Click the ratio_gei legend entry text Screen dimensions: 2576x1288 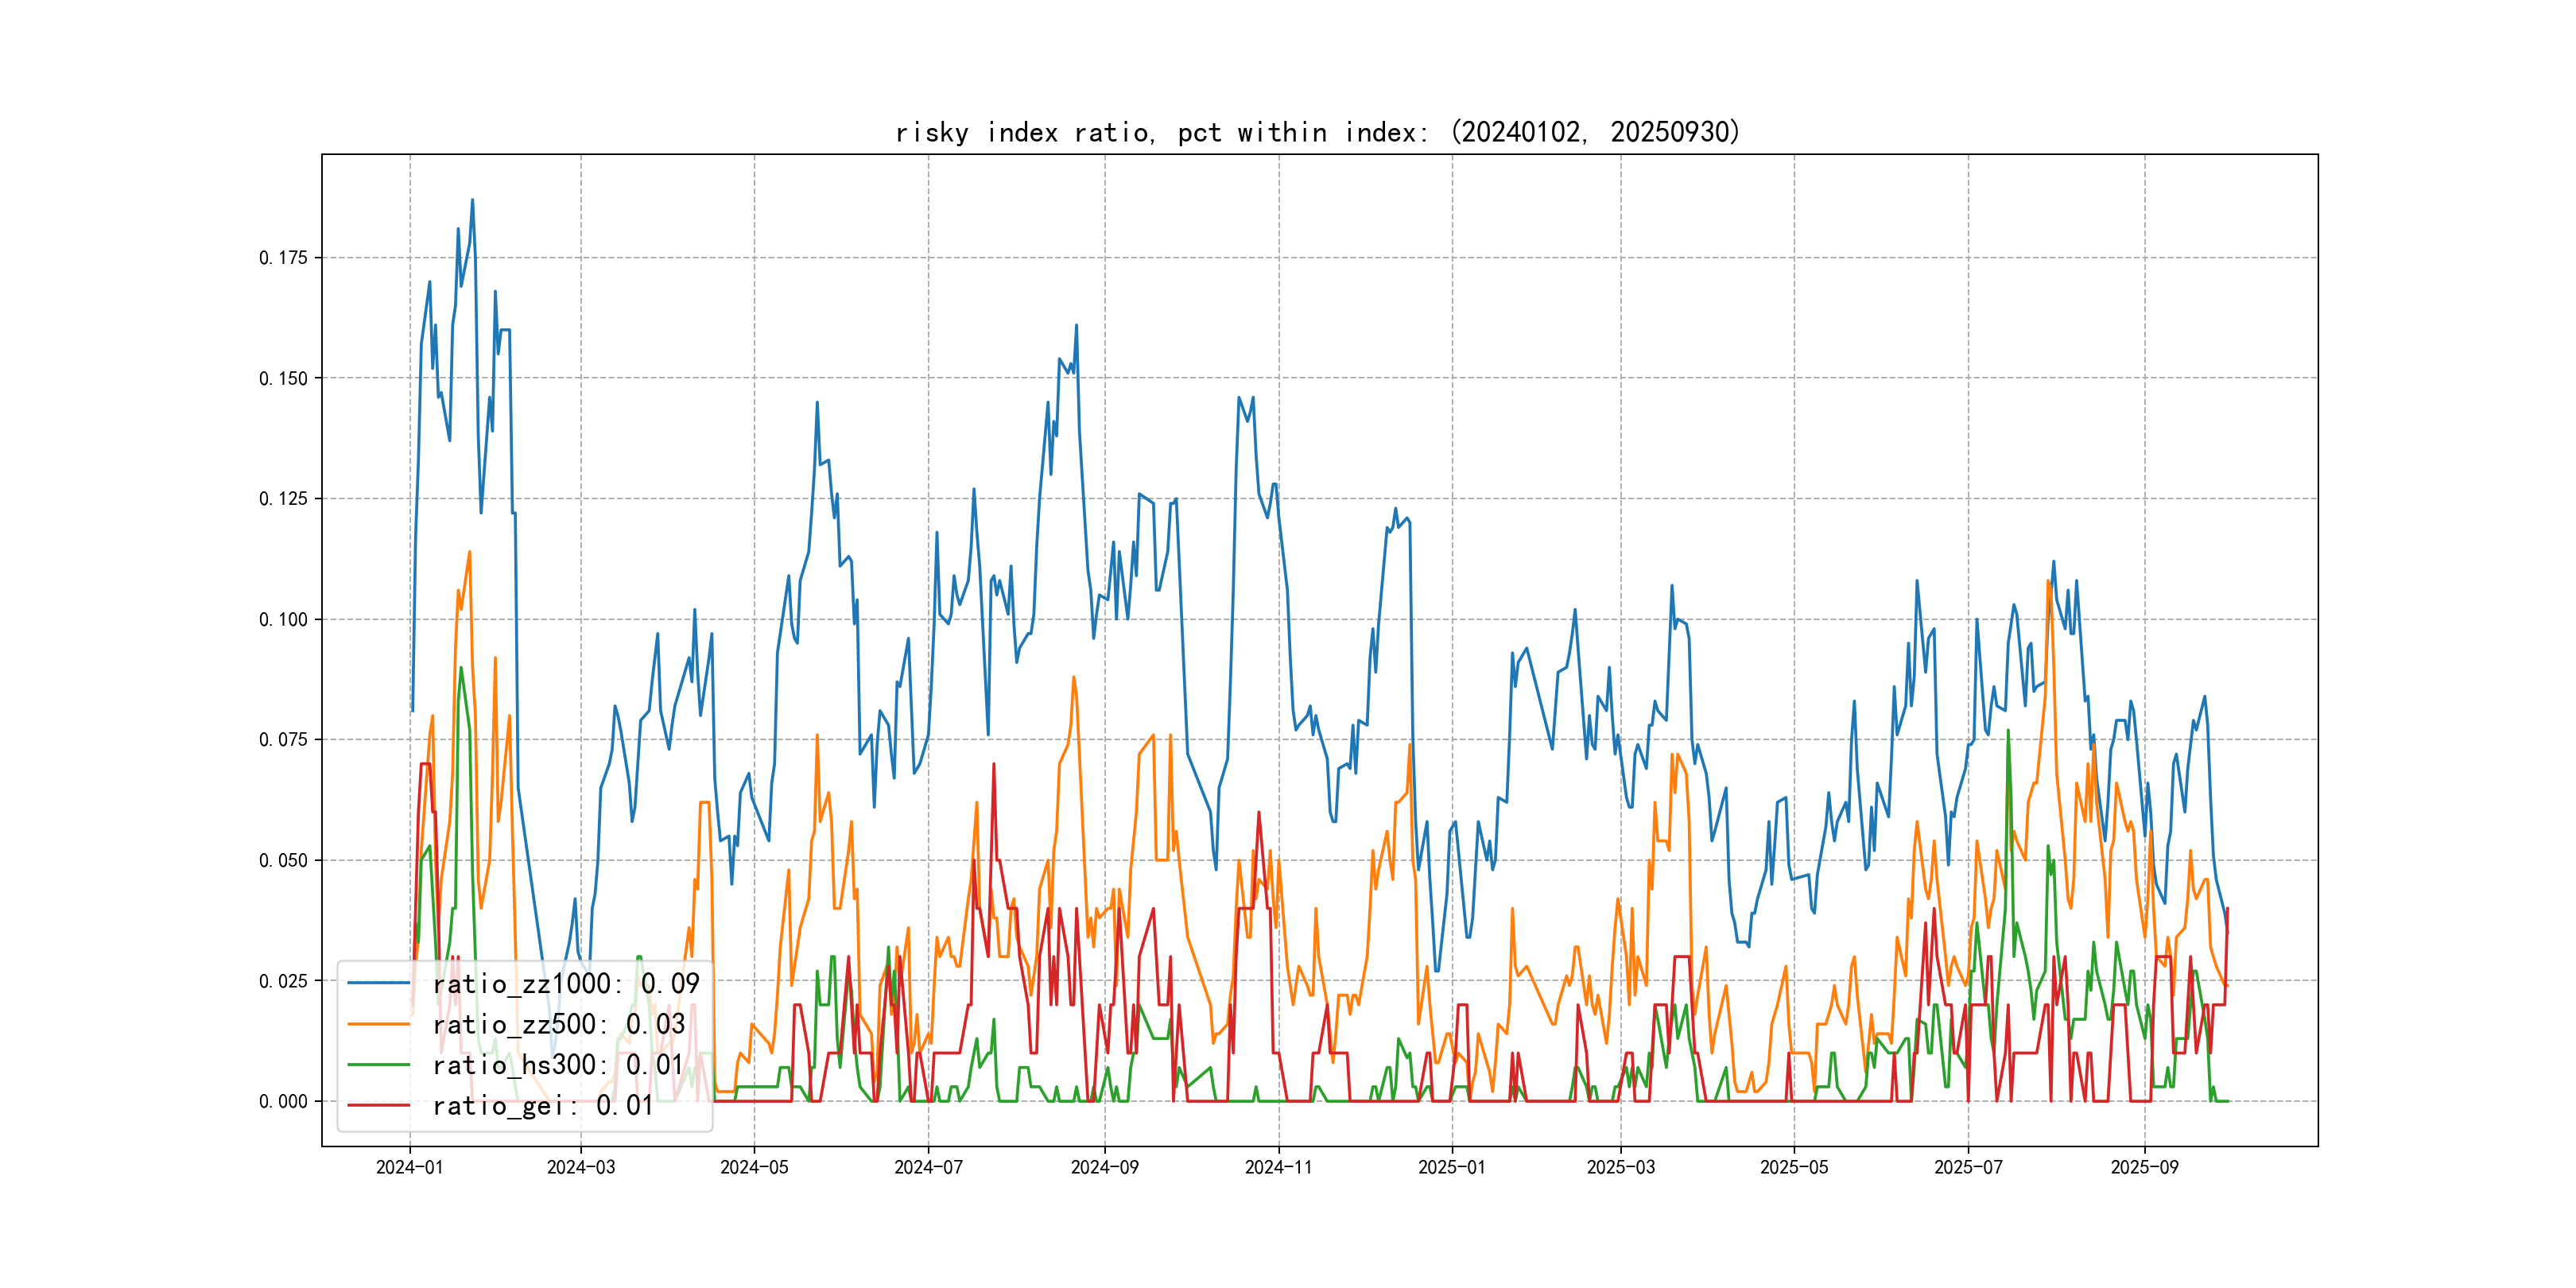coord(542,1106)
